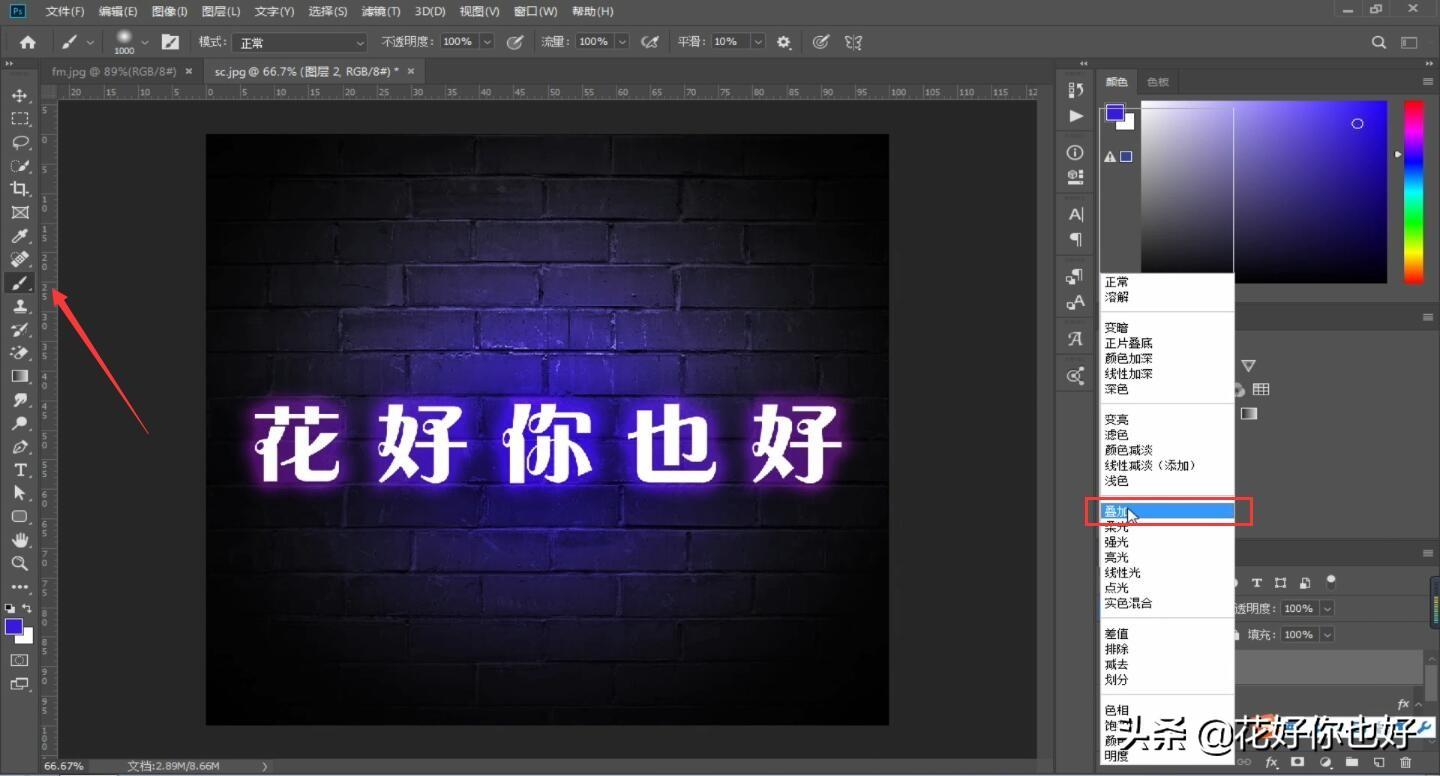Select the Hand tool
Screen dimensions: 1440x776
tap(19, 540)
